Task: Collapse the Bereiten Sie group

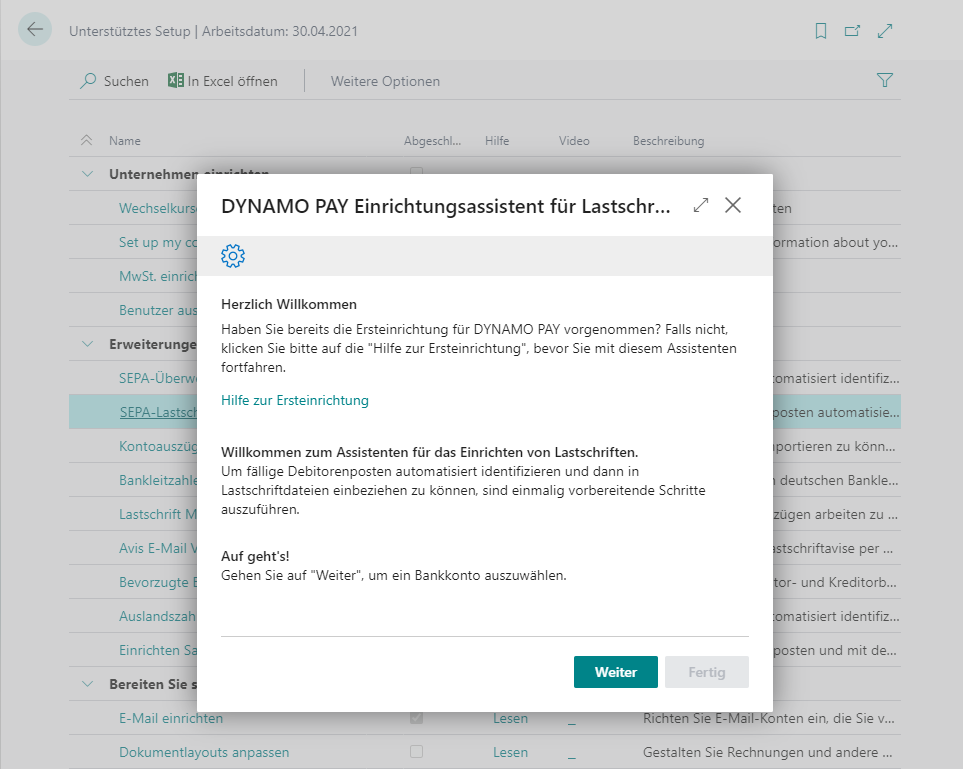Action: (x=88, y=684)
